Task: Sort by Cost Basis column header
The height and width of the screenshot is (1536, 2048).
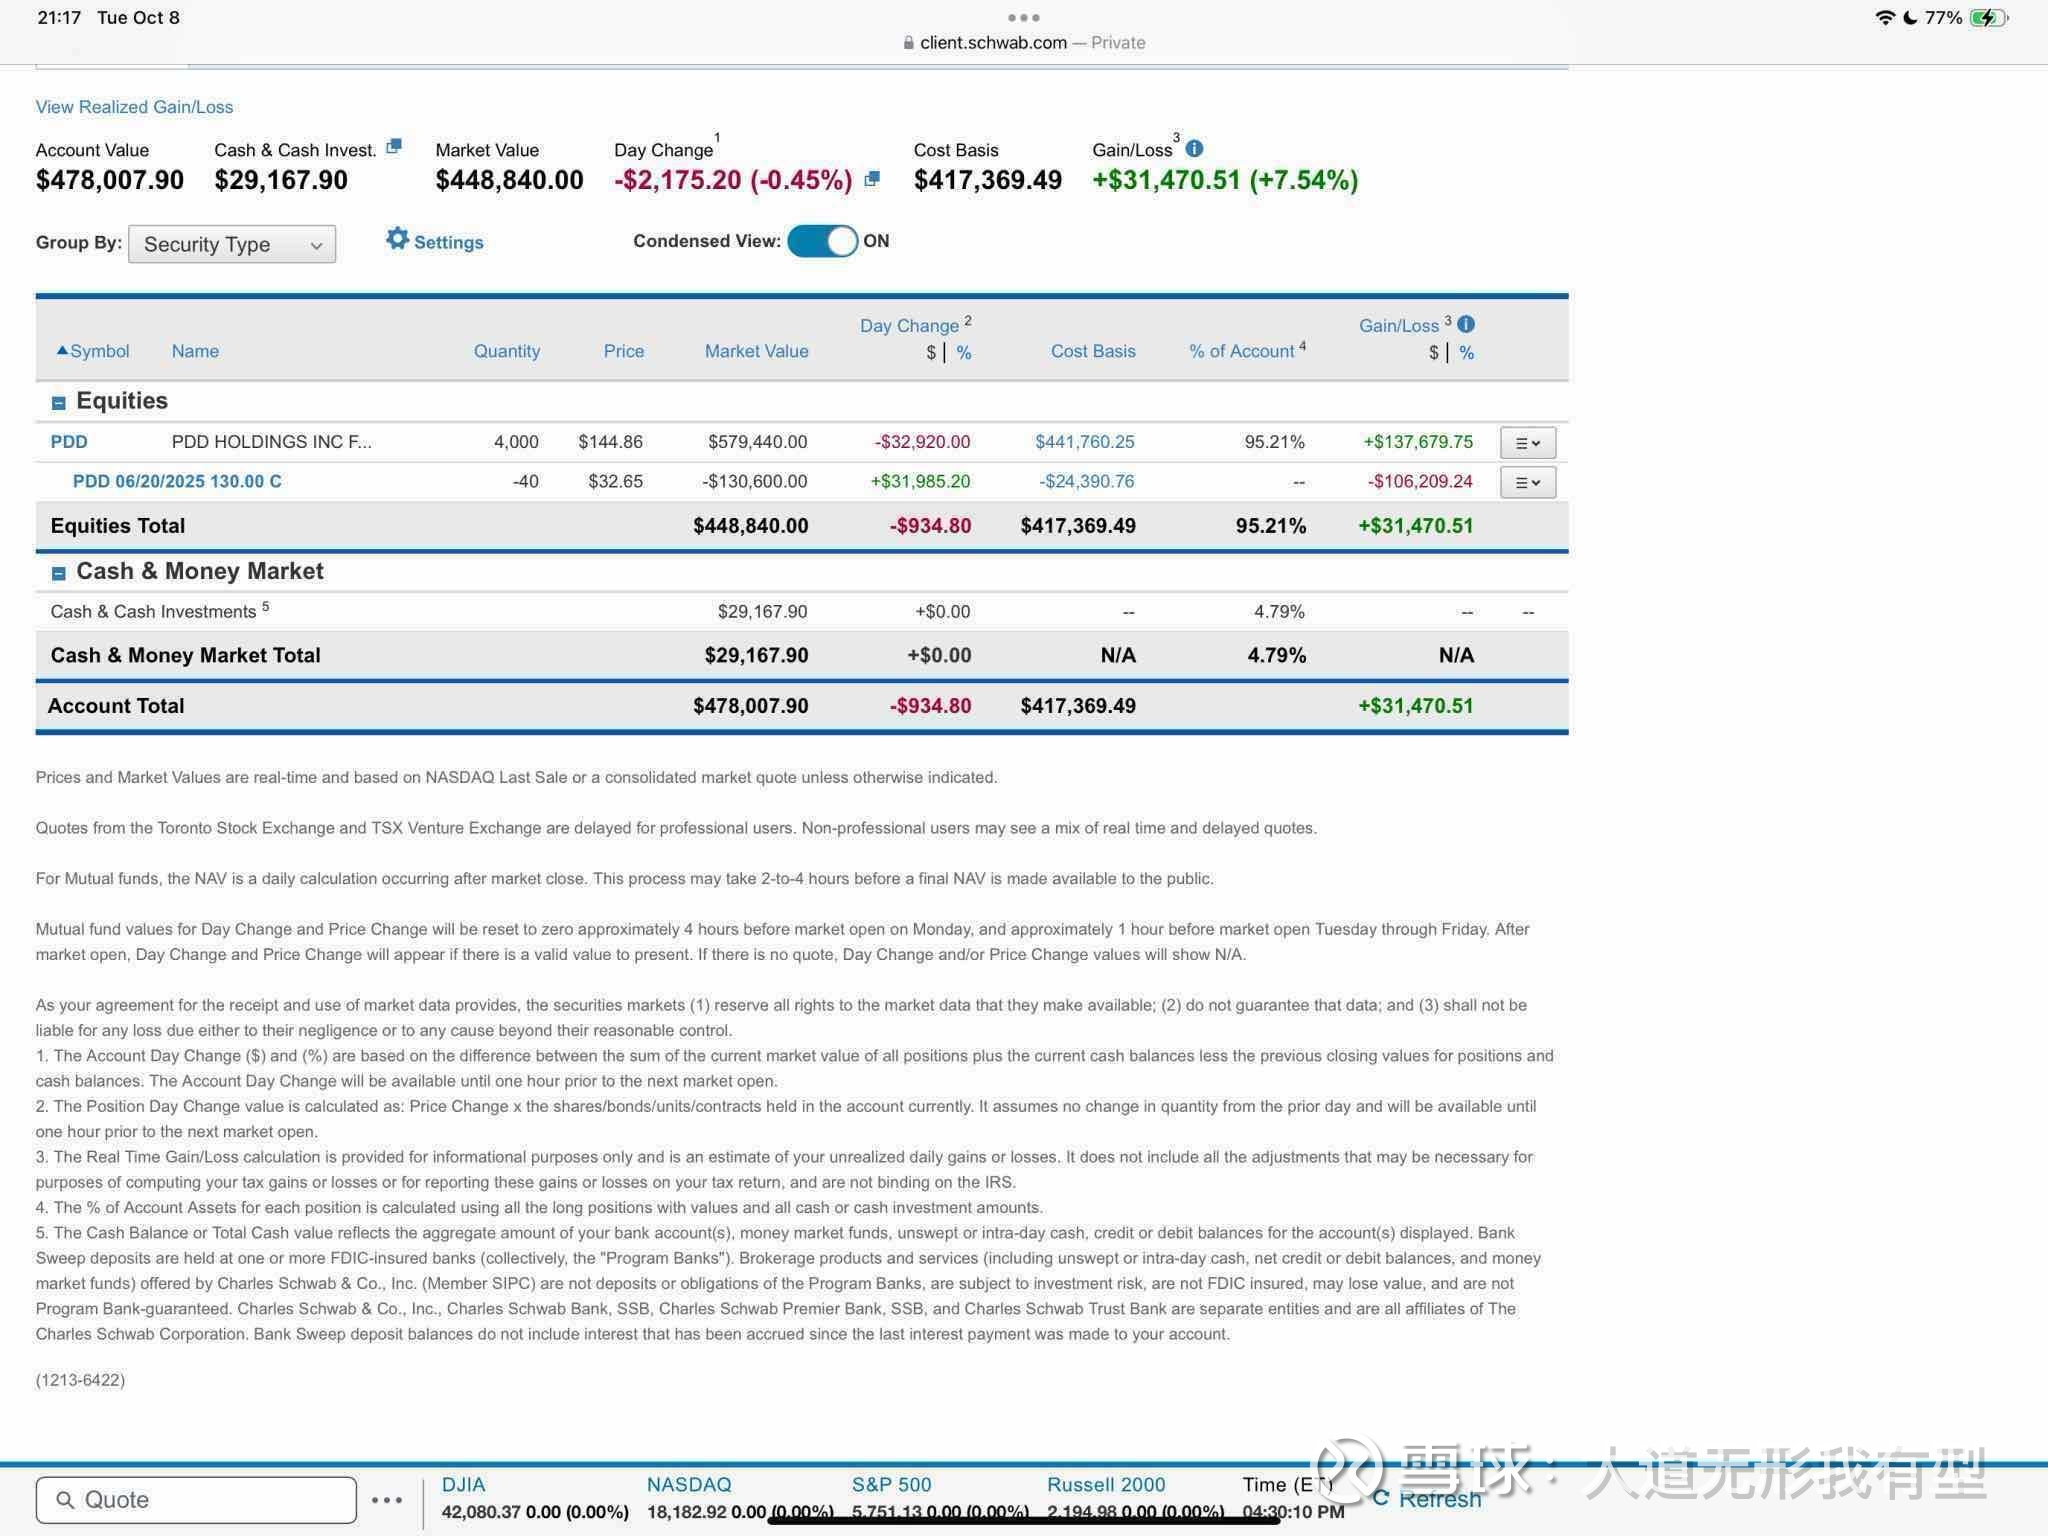Action: point(1093,351)
